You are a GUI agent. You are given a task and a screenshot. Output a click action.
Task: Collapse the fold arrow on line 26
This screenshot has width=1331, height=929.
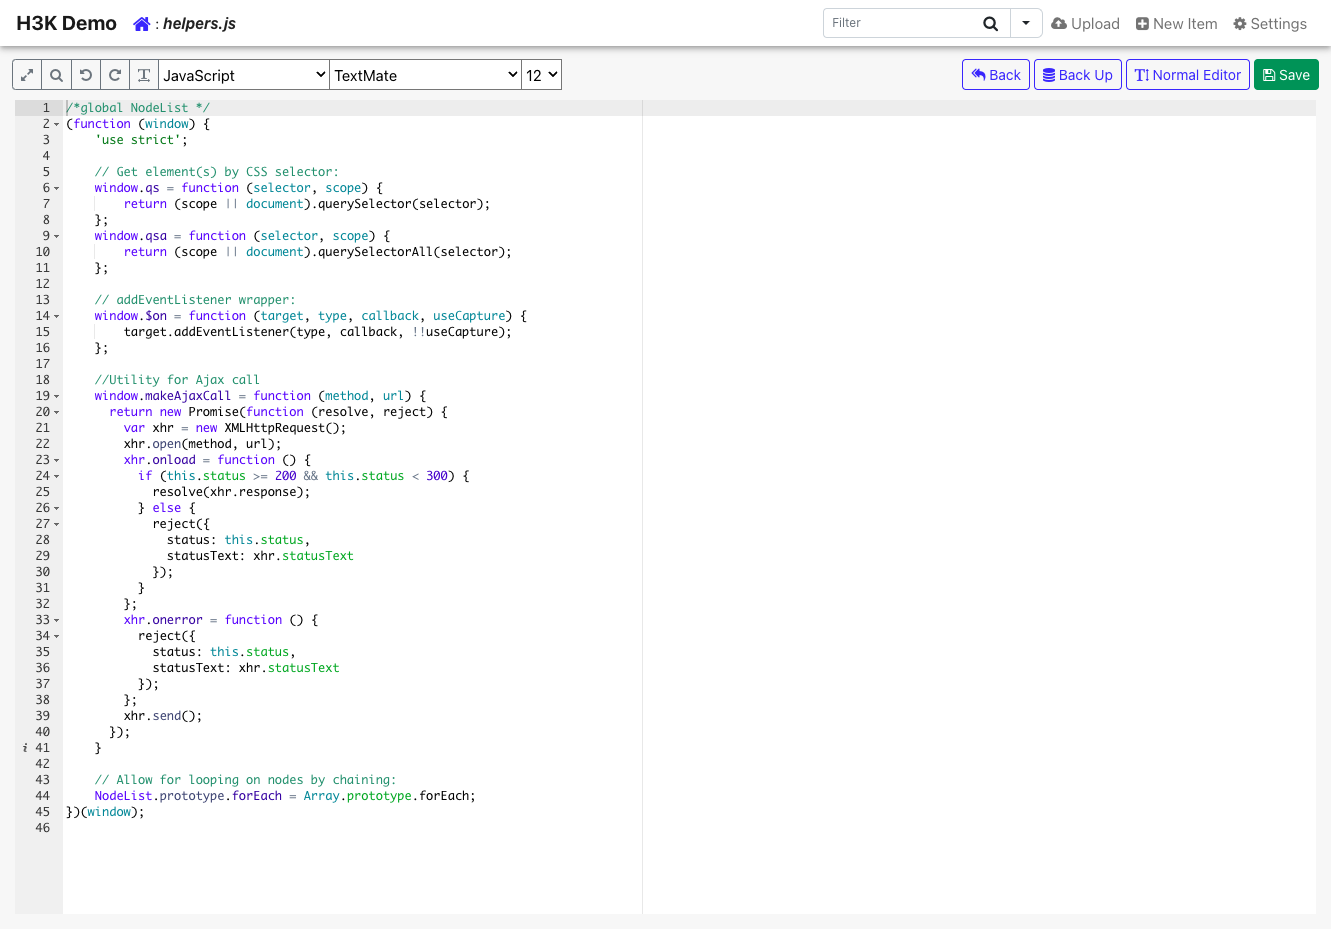click(x=57, y=508)
